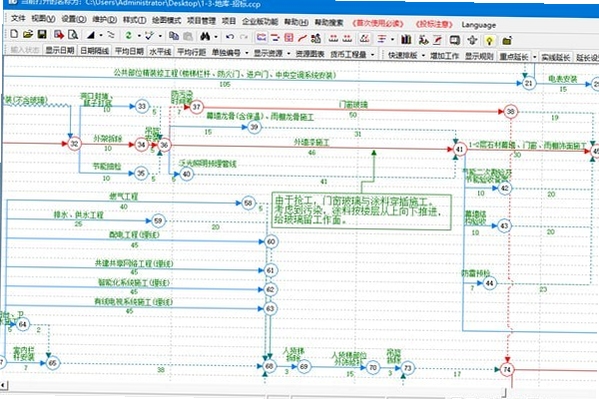Open dropdown arrow next to green refresh icon
599x399 pixels.
(x=139, y=36)
